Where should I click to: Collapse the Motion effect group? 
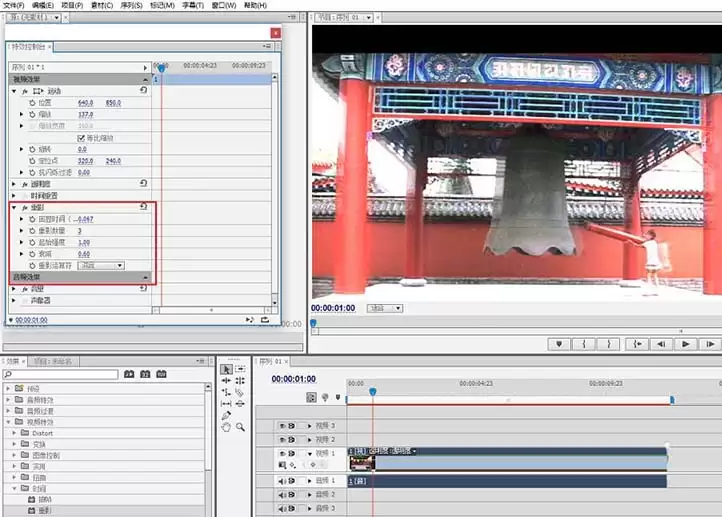[x=14, y=91]
